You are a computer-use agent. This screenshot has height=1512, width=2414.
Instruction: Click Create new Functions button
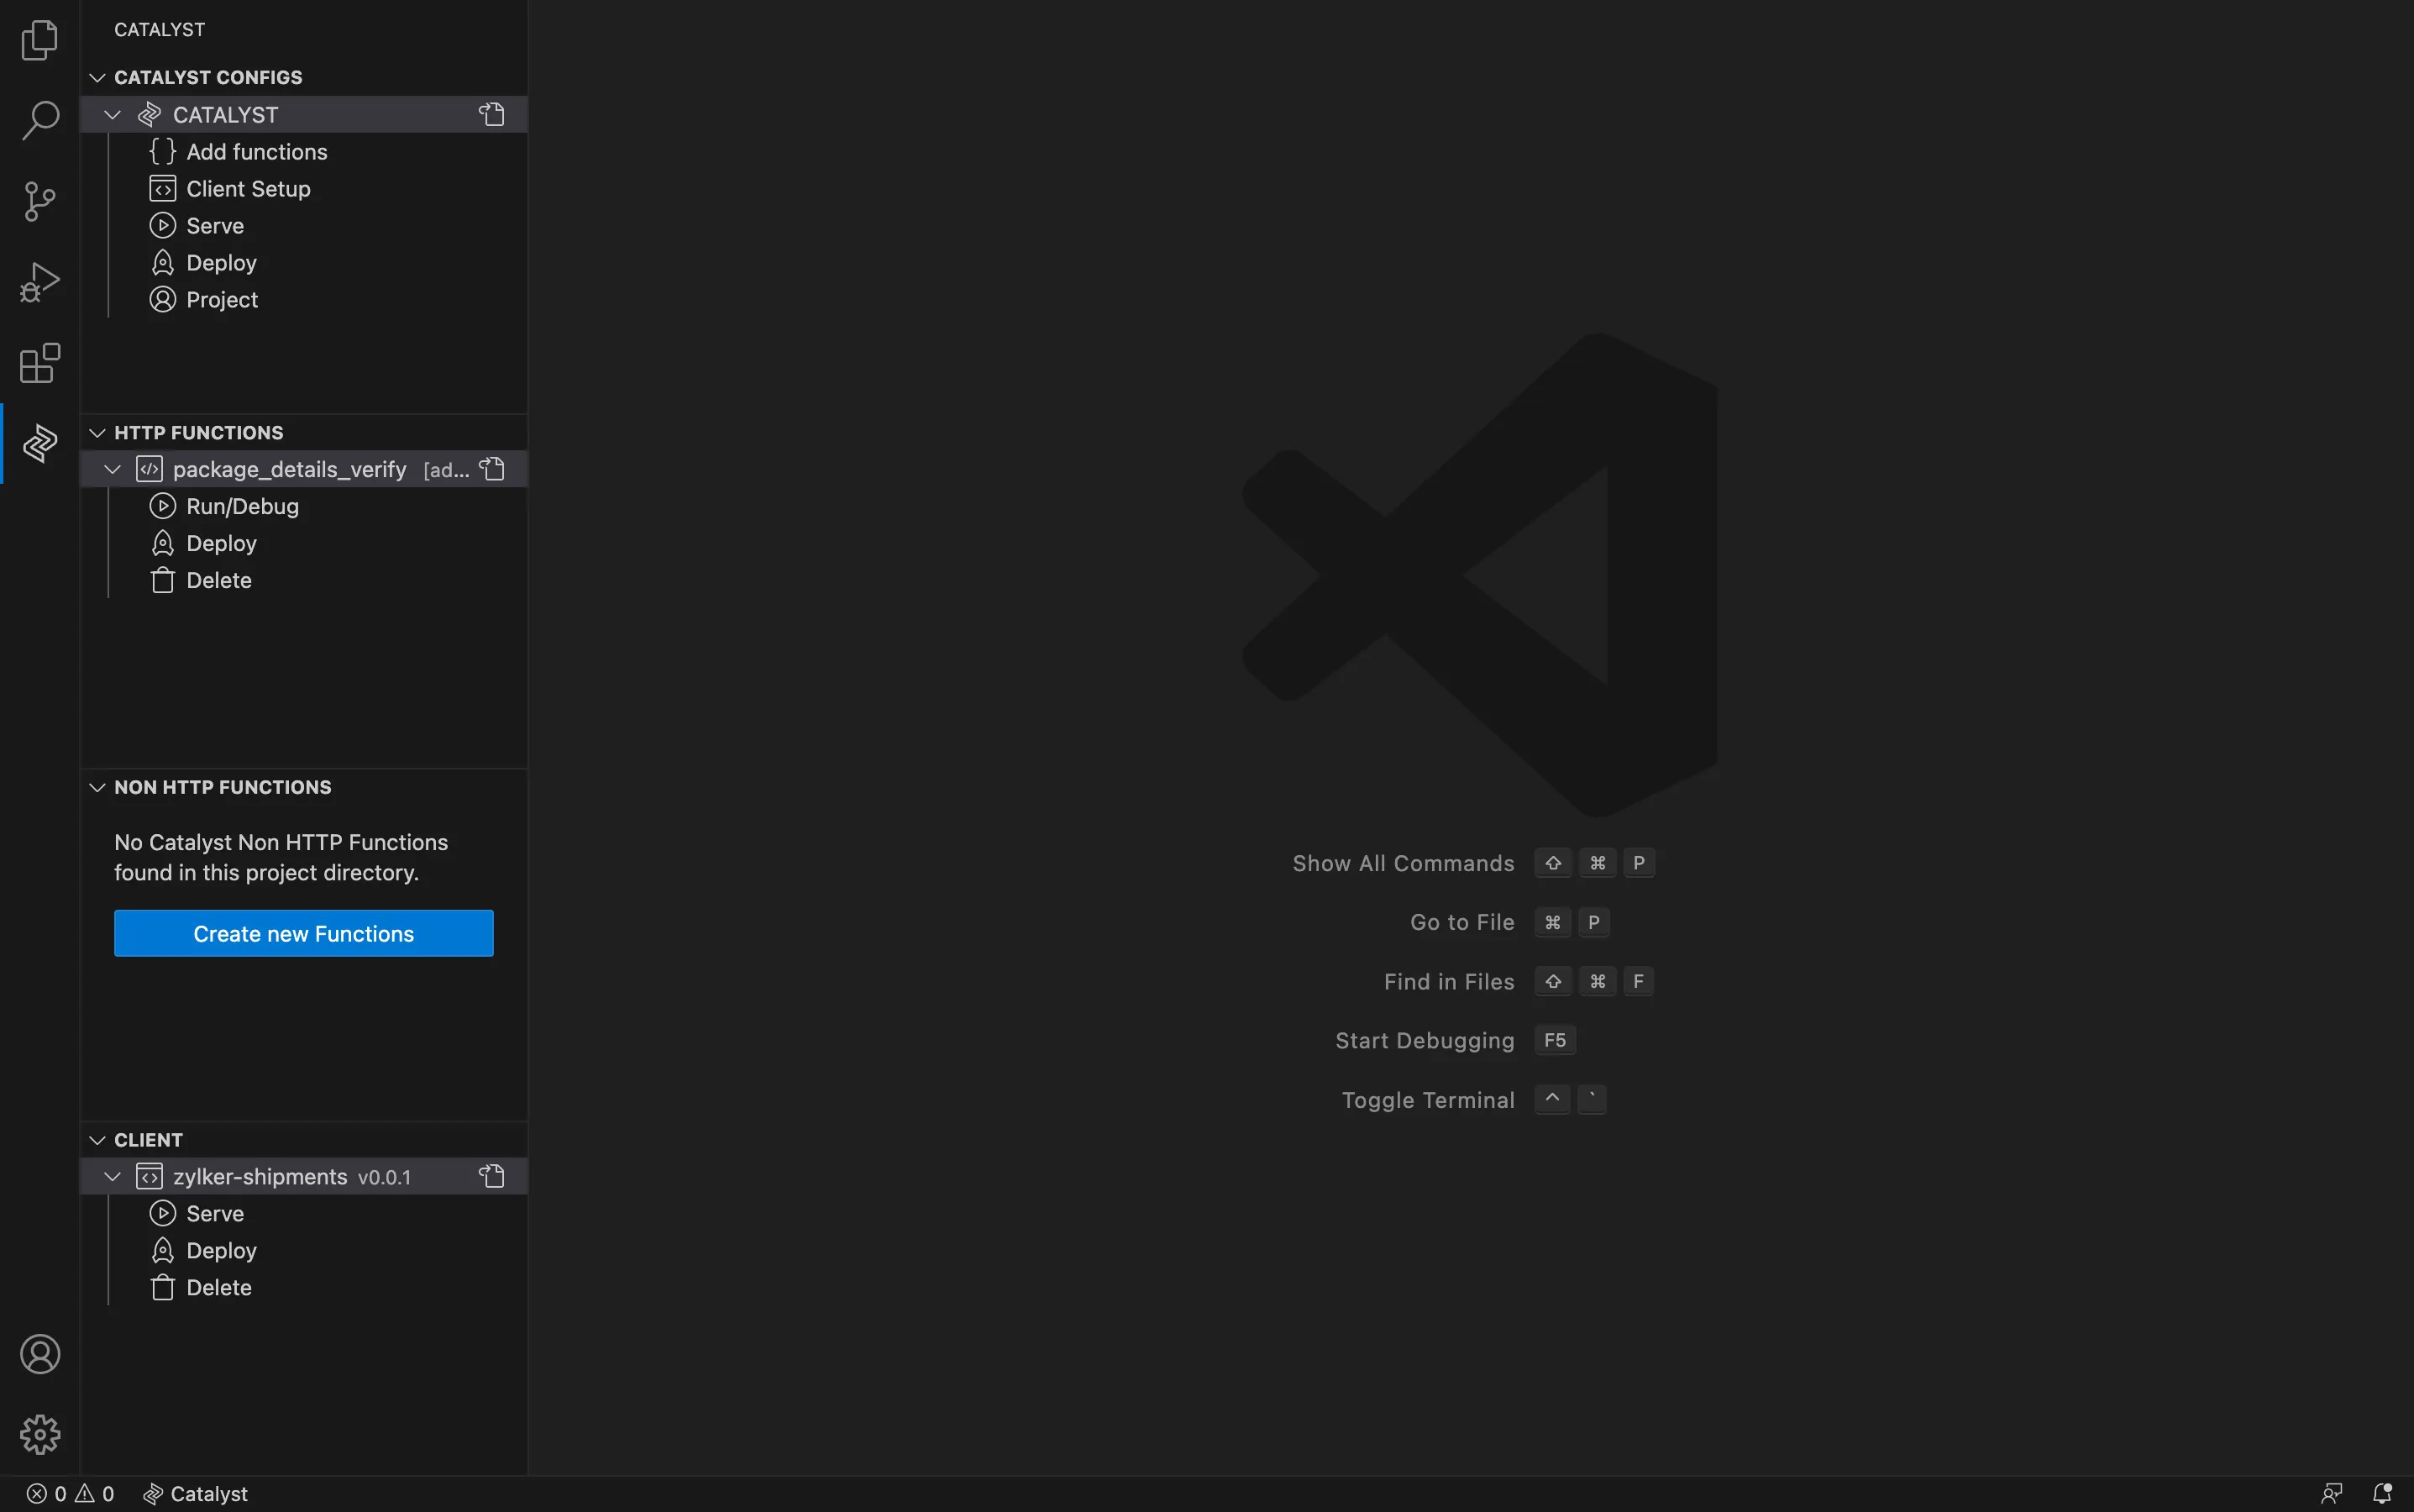point(304,933)
